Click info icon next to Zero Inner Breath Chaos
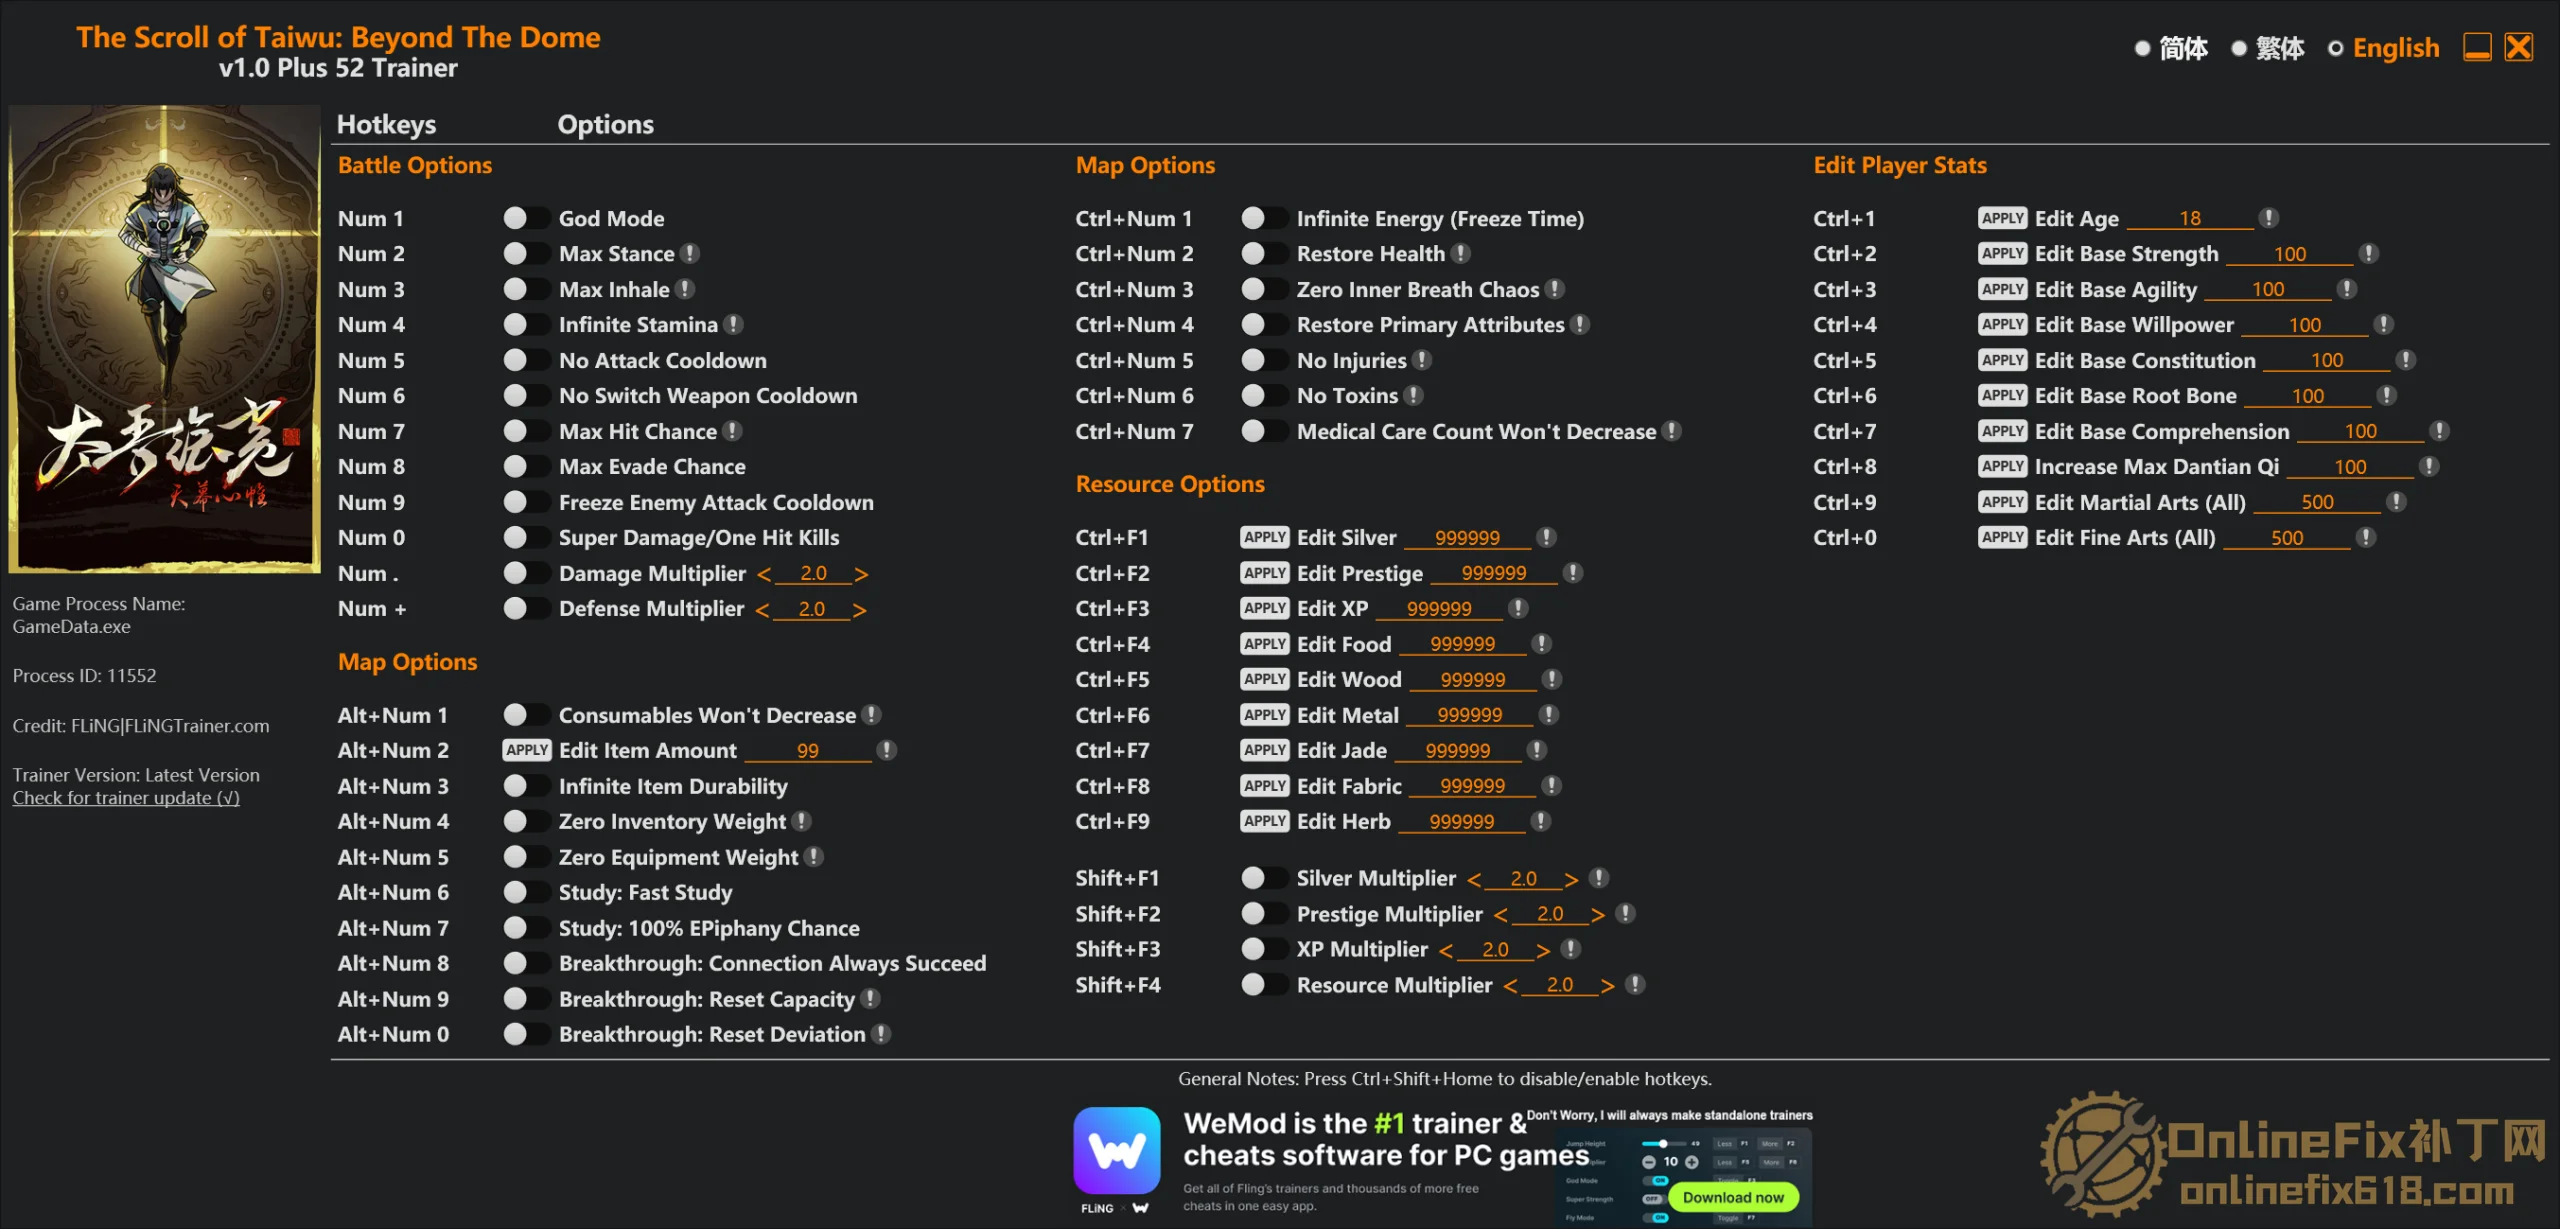This screenshot has height=1229, width=2560. 1555,289
